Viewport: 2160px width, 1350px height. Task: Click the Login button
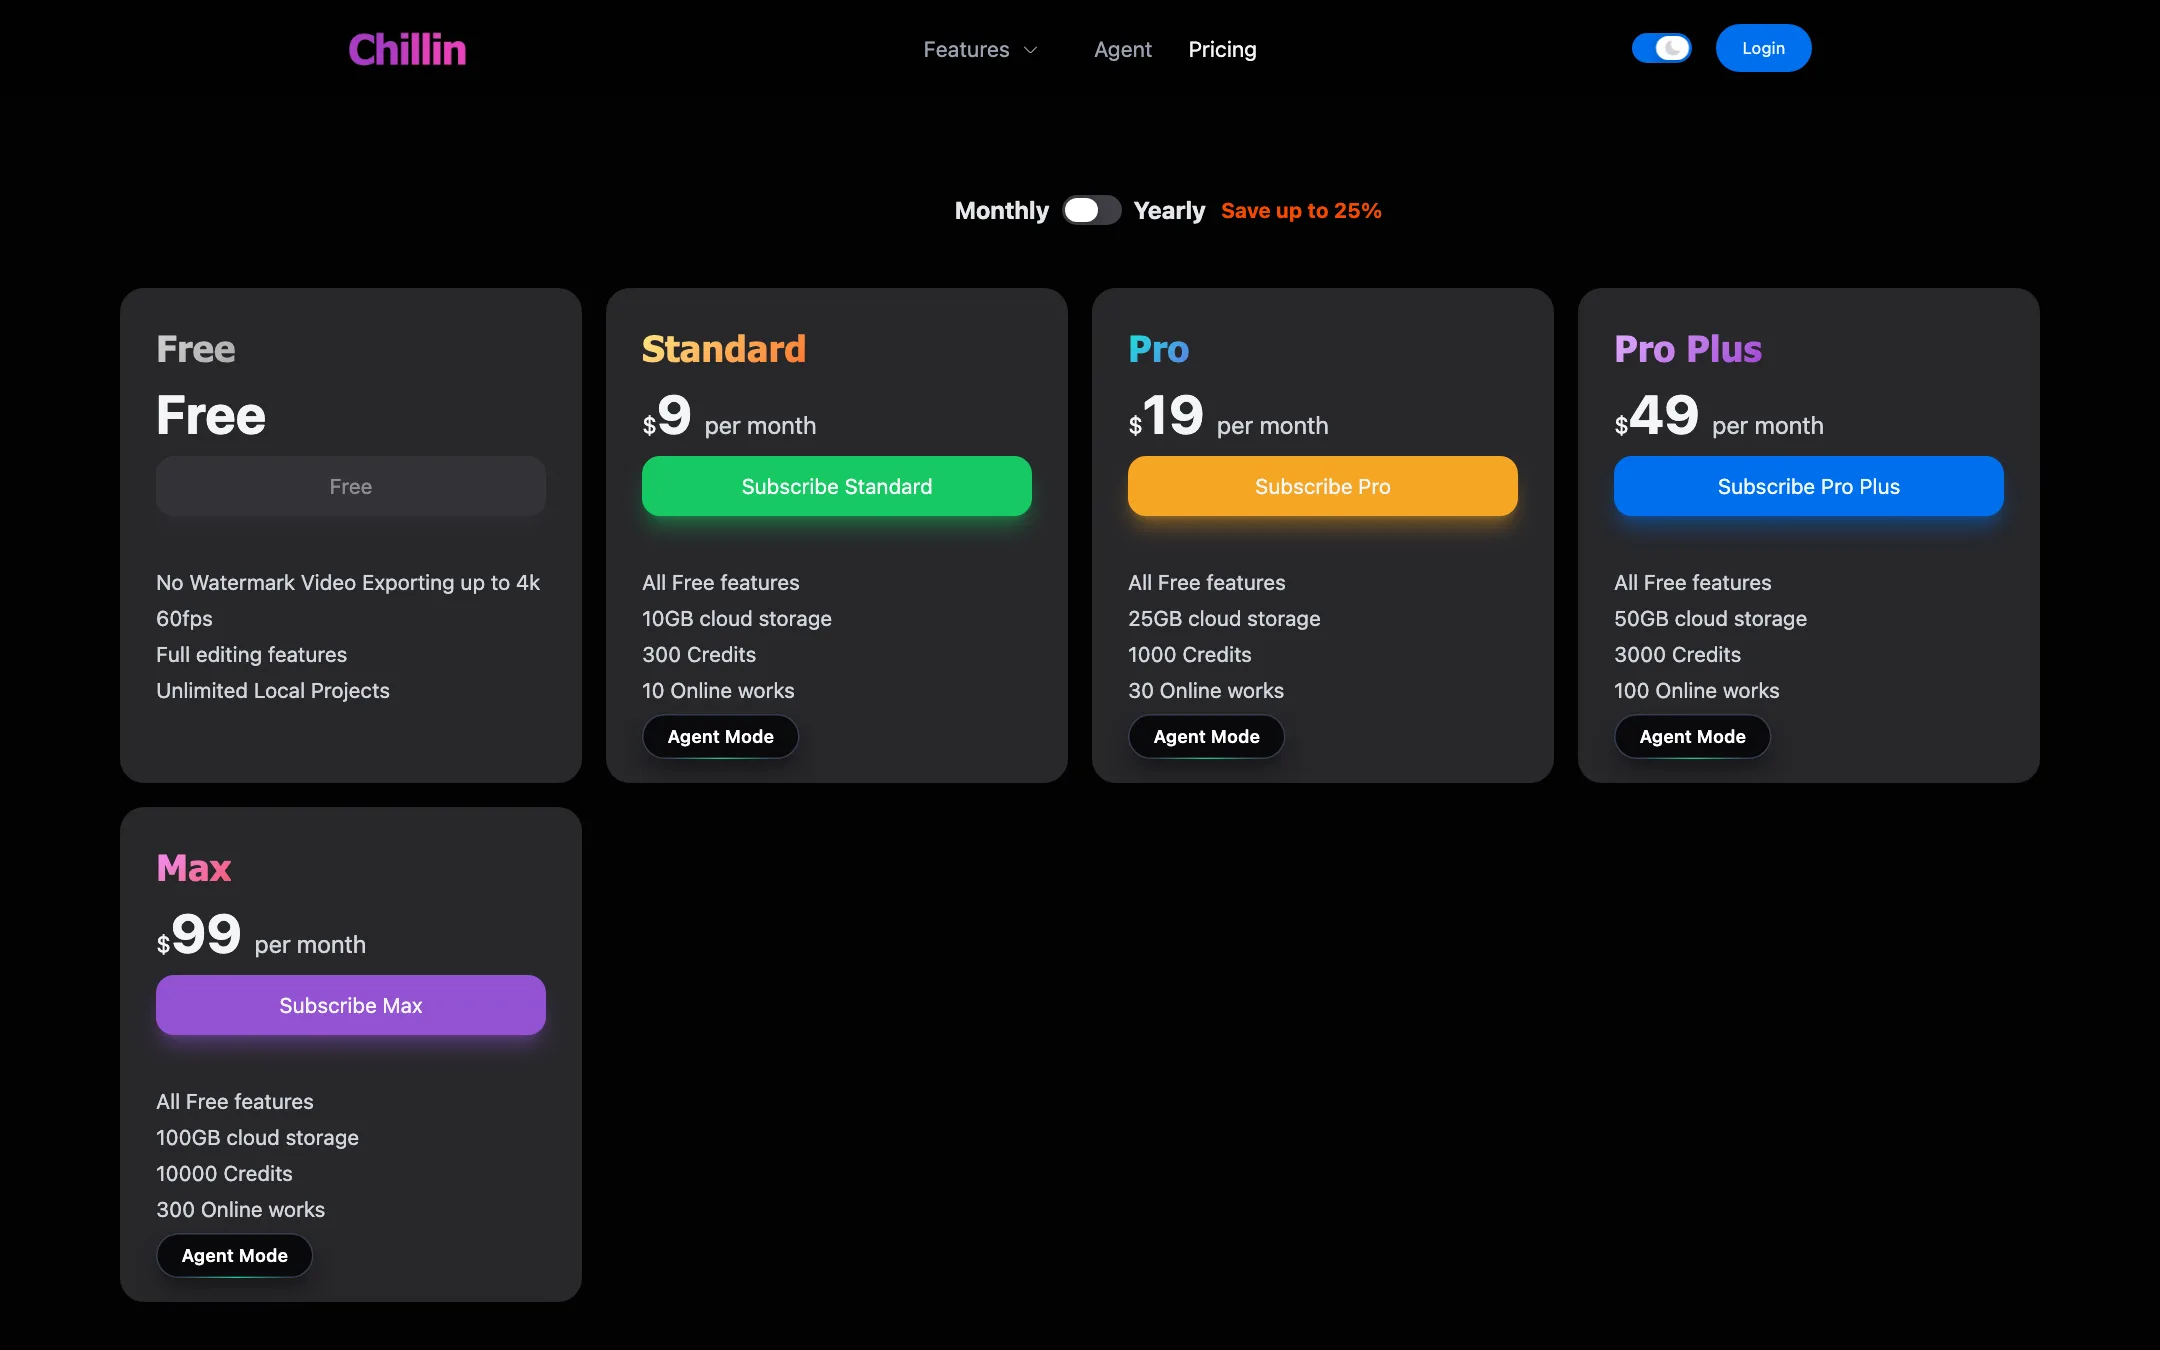tap(1763, 48)
